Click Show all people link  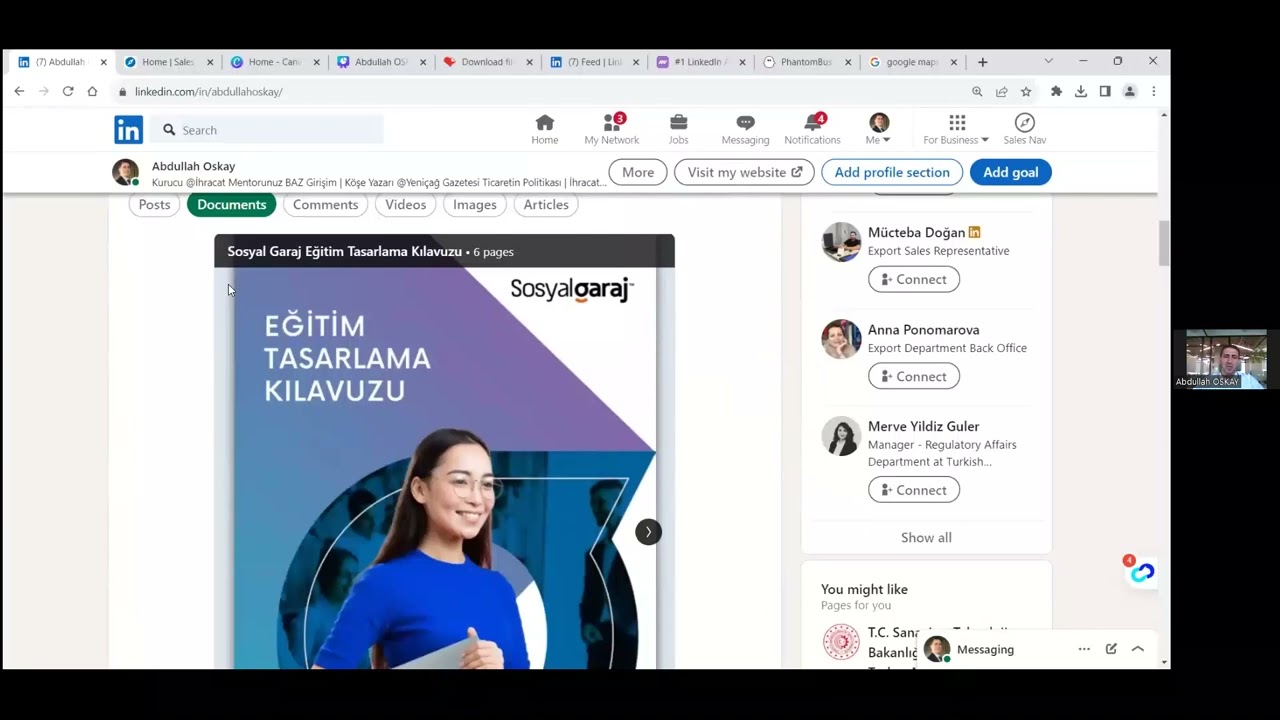926,537
